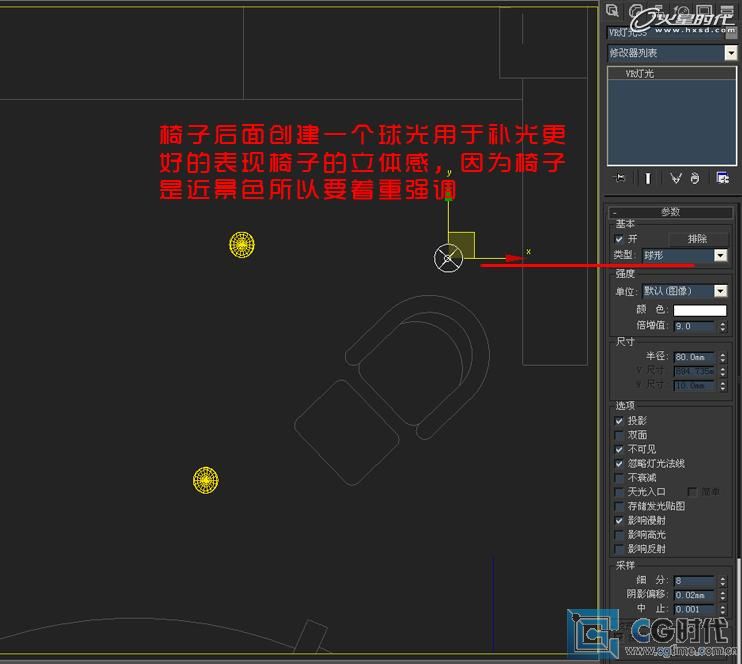Select the lower yellow sphere light
The width and height of the screenshot is (742, 664).
click(206, 480)
